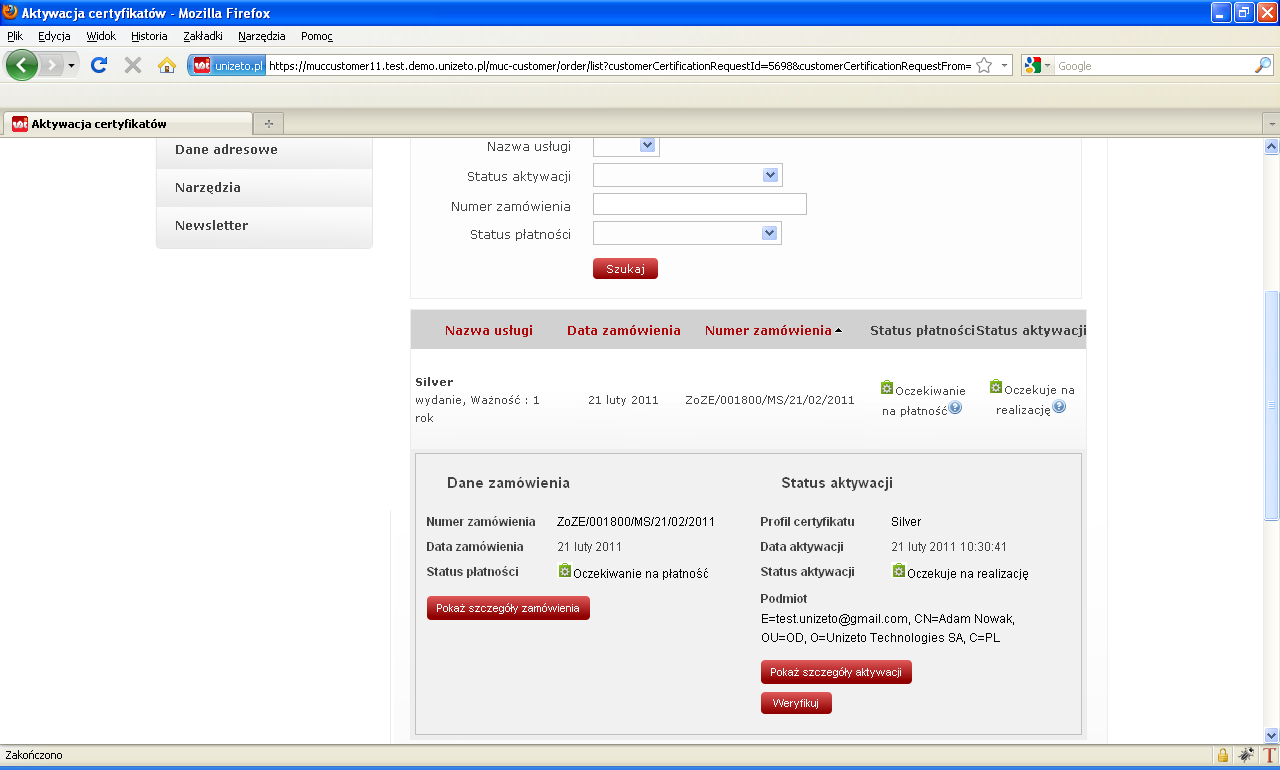Click the bug icon in status bar
The image size is (1280, 770).
pyautogui.click(x=1246, y=755)
